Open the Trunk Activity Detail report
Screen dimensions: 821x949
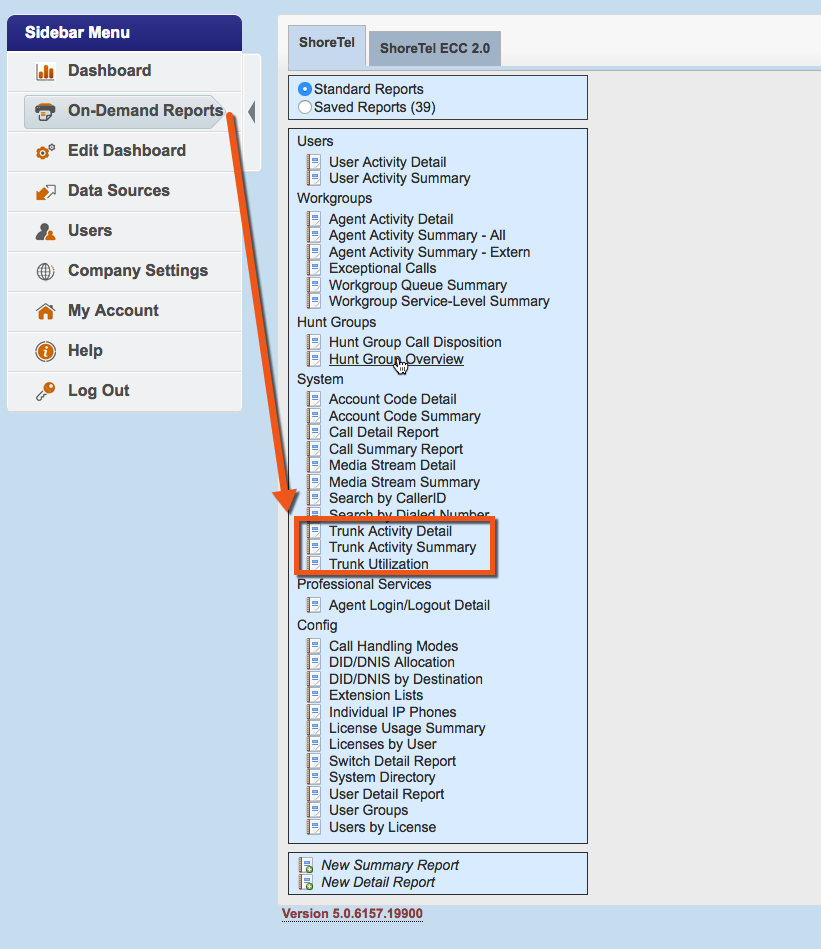(390, 531)
